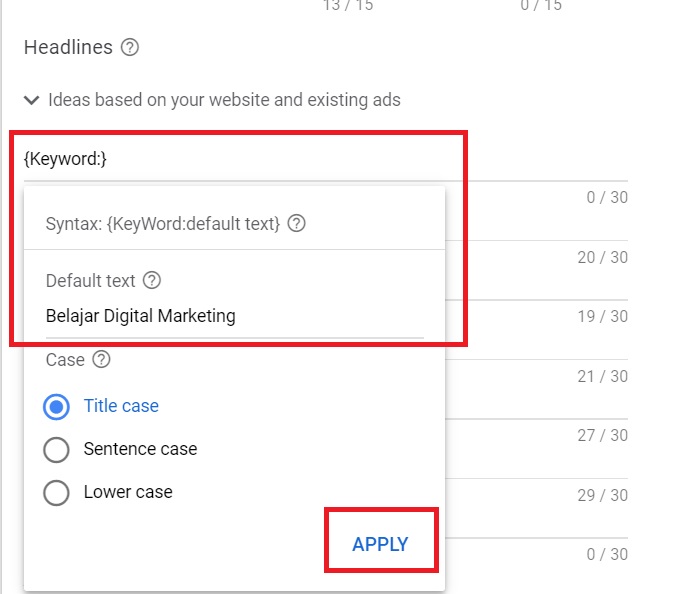
Task: Choose the Sentence case radio option
Action: pos(57,449)
